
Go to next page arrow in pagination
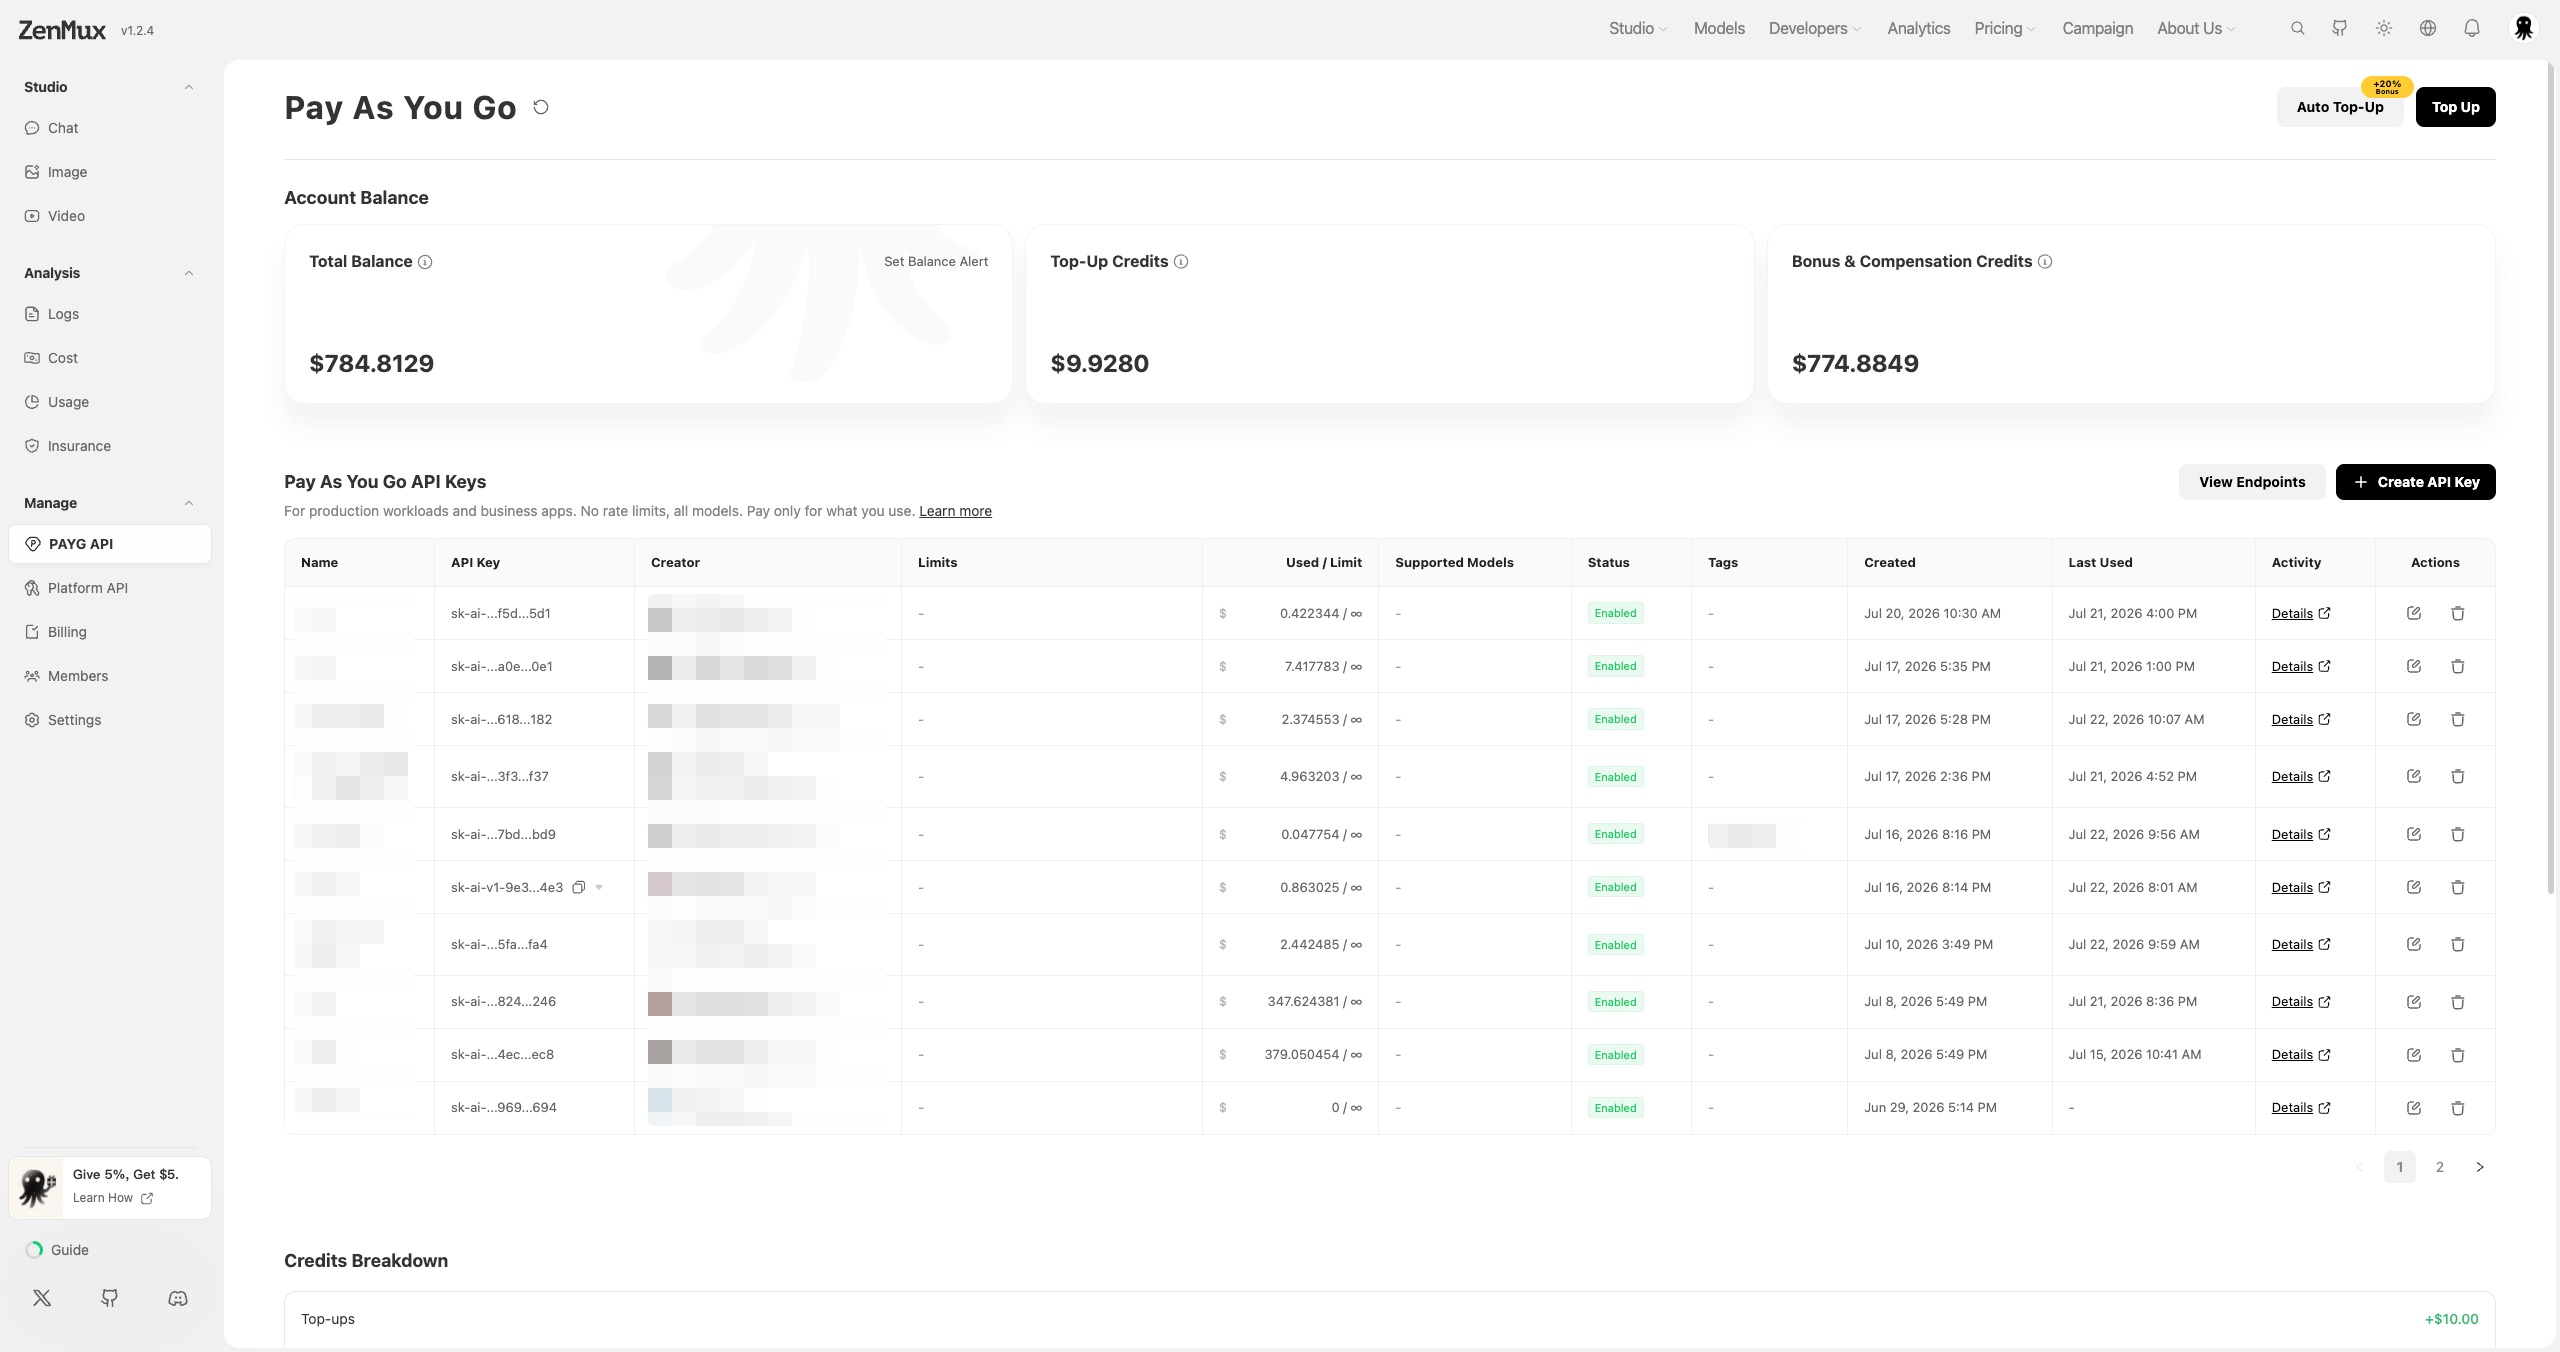point(2480,1167)
